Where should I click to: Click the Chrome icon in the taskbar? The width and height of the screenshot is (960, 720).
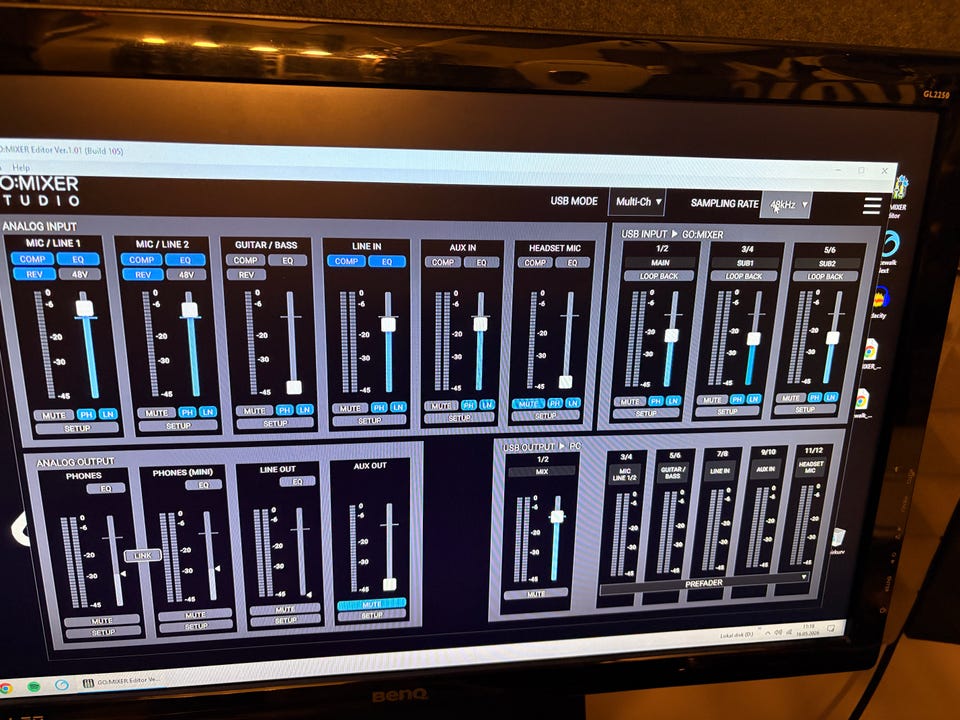click(x=6, y=689)
